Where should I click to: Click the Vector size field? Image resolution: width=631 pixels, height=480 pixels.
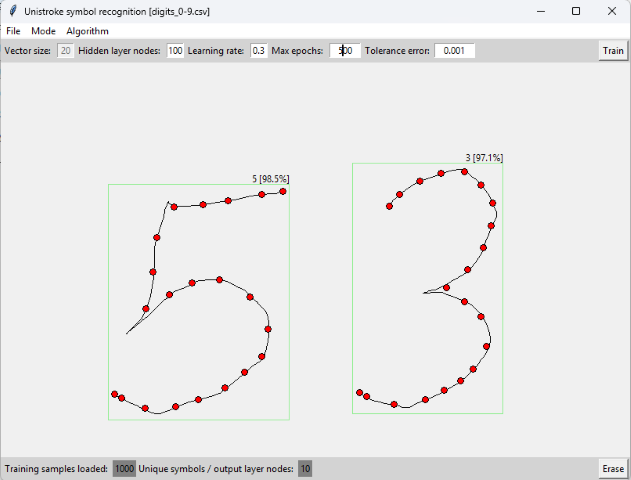click(65, 51)
